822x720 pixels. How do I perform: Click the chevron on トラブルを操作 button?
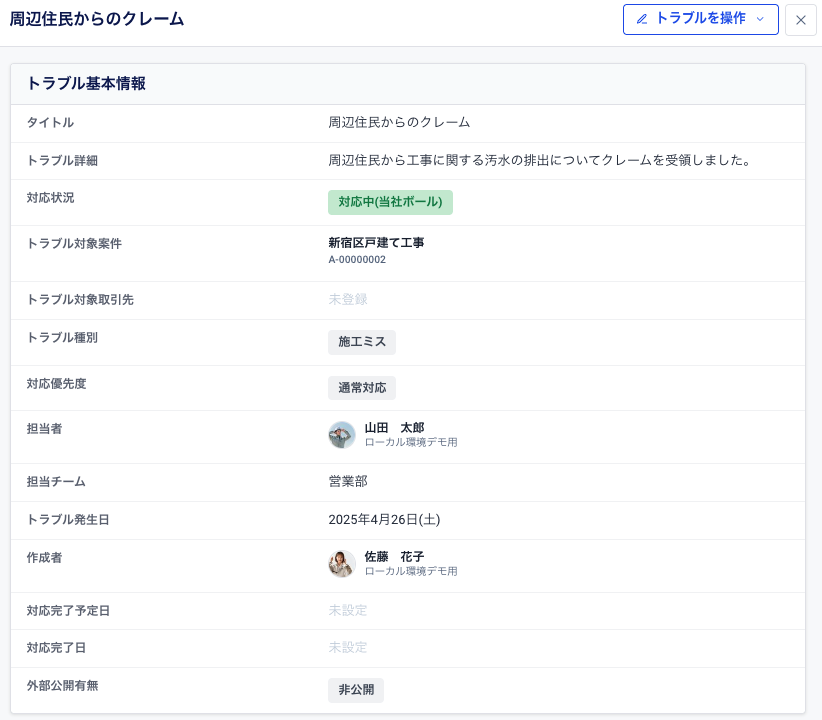pyautogui.click(x=758, y=19)
